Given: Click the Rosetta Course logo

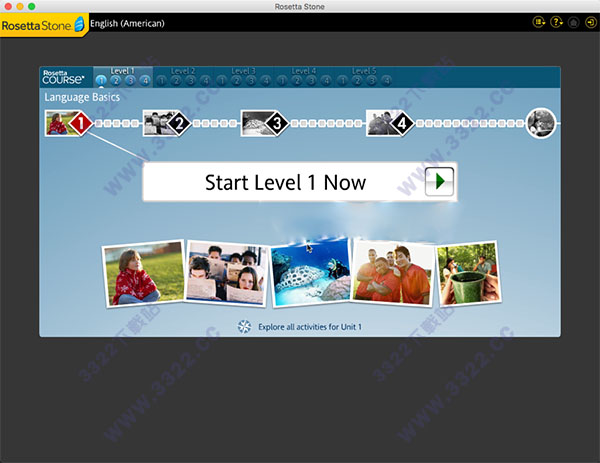Looking at the screenshot, I should pos(63,77).
